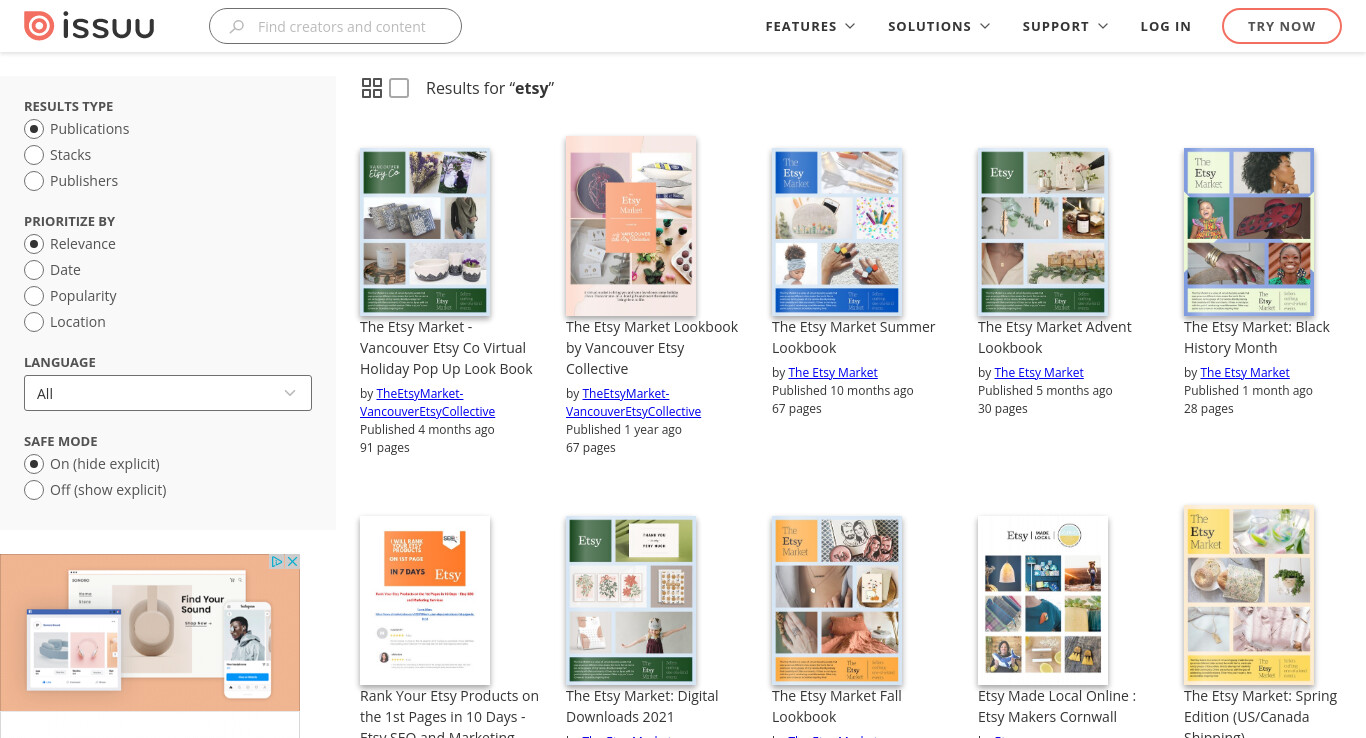This screenshot has height=738, width=1366.
Task: Open Vancouver Etsy Co Holiday Pop Up thumbnail
Action: pos(425,232)
